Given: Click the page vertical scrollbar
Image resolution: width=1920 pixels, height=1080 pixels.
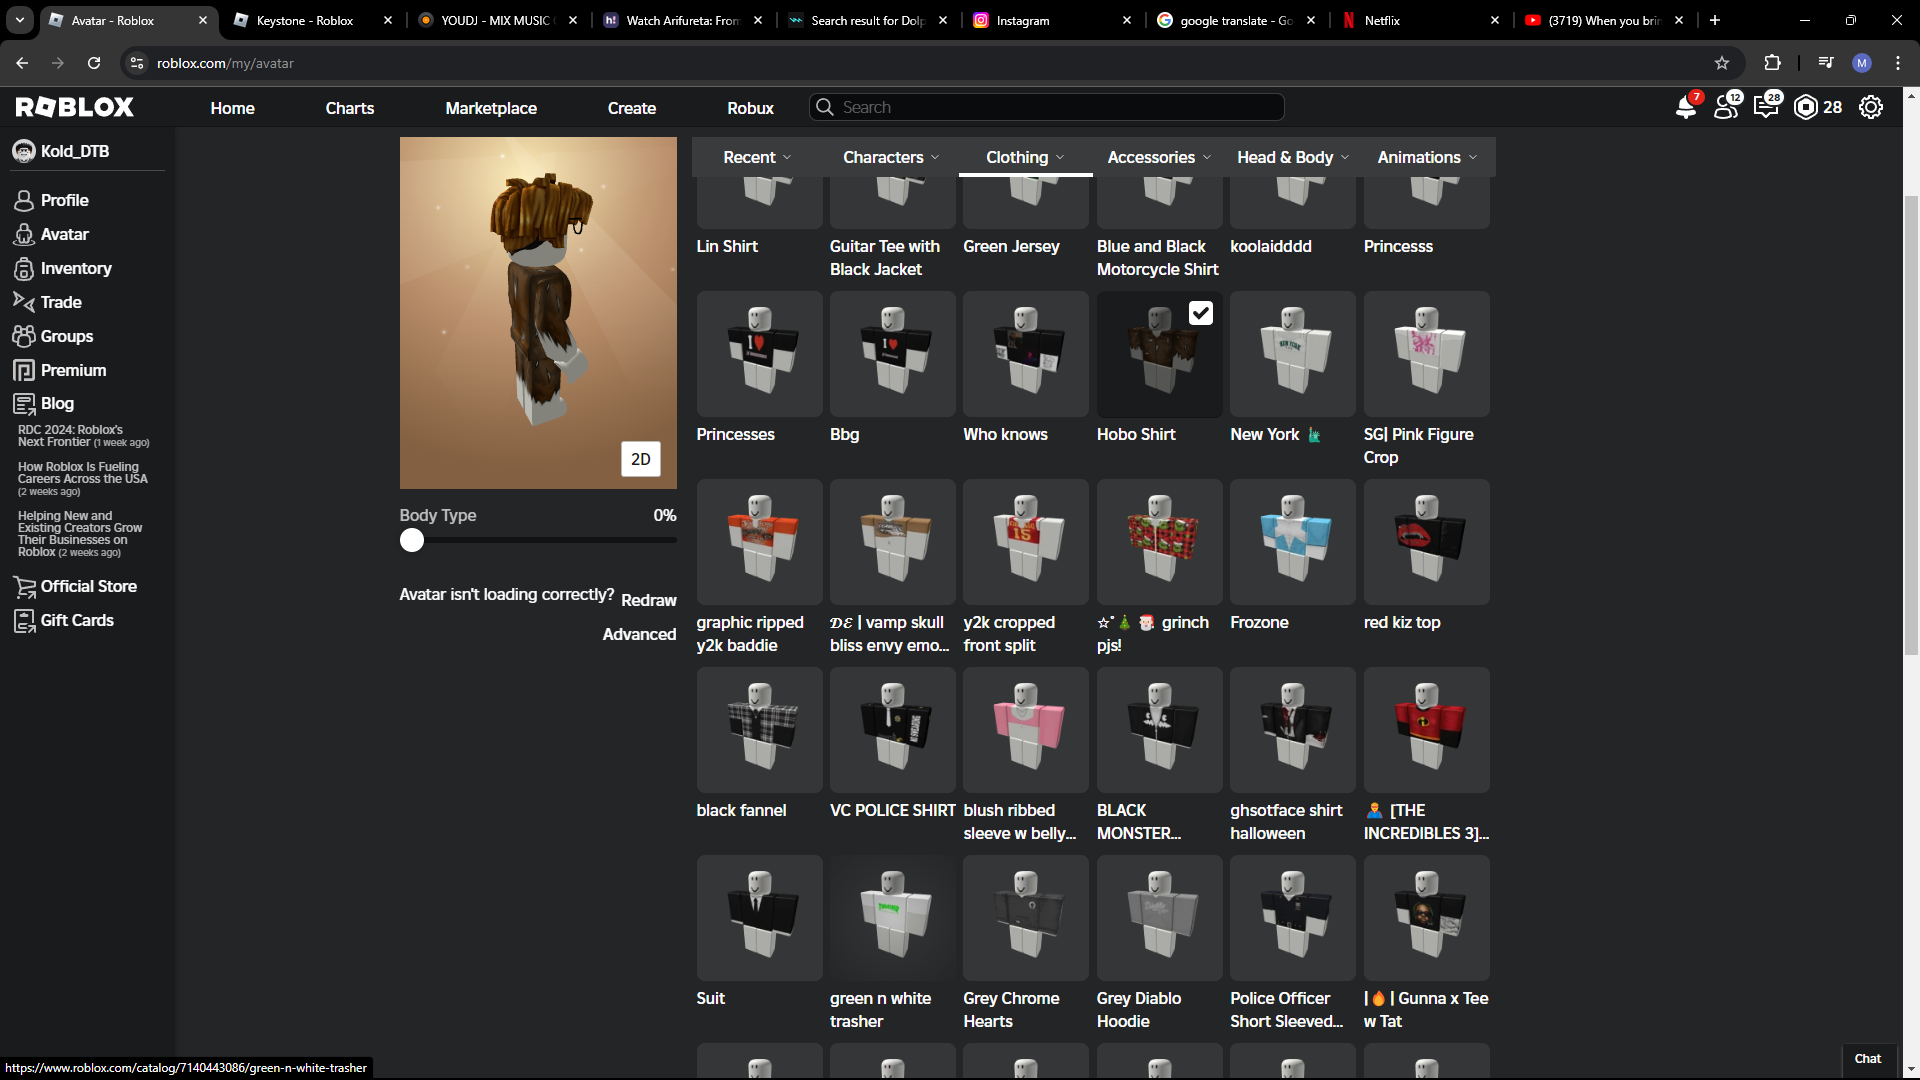Looking at the screenshot, I should (1911, 425).
